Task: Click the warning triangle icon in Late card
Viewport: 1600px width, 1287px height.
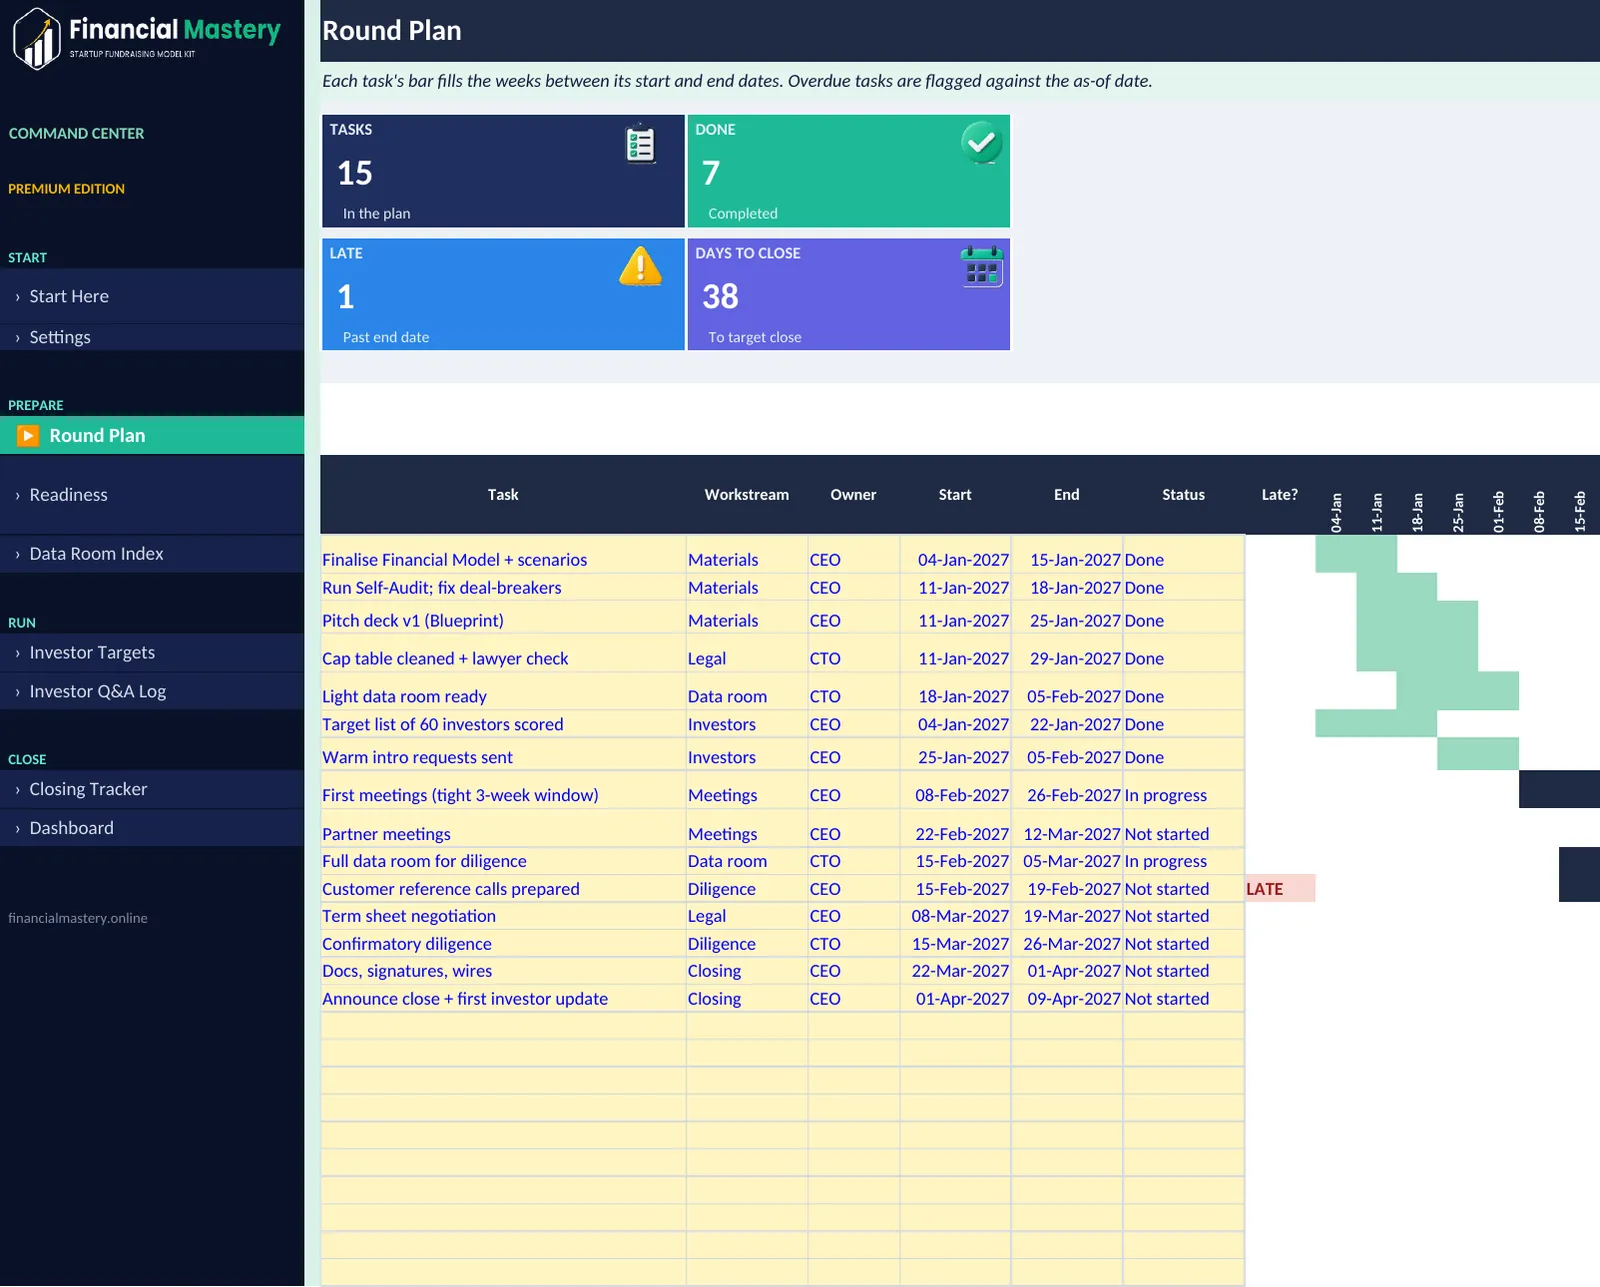Action: point(640,267)
